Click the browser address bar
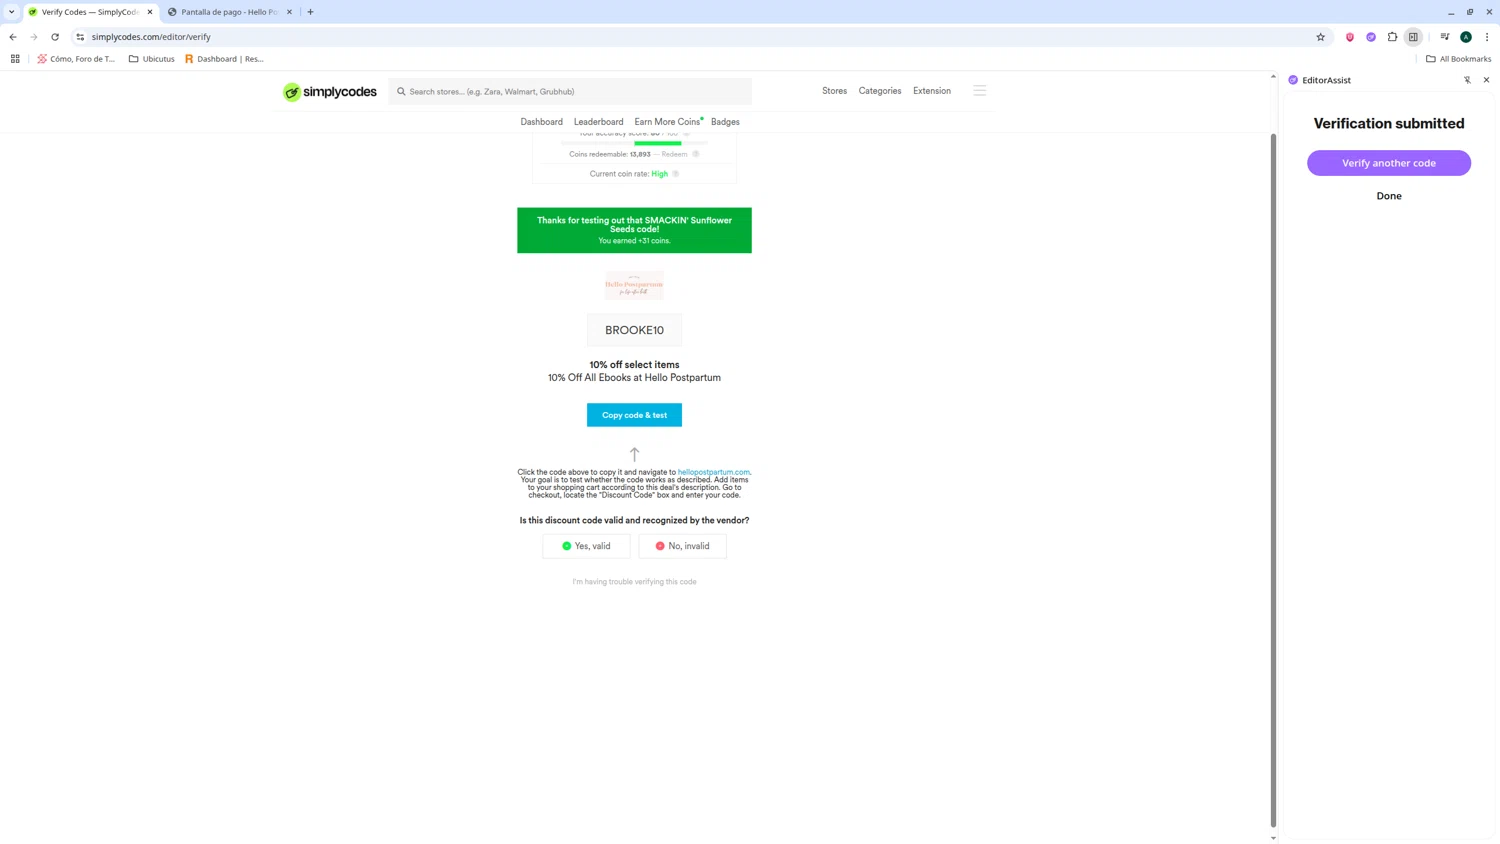Screen dimensions: 1500x844 (x=700, y=37)
